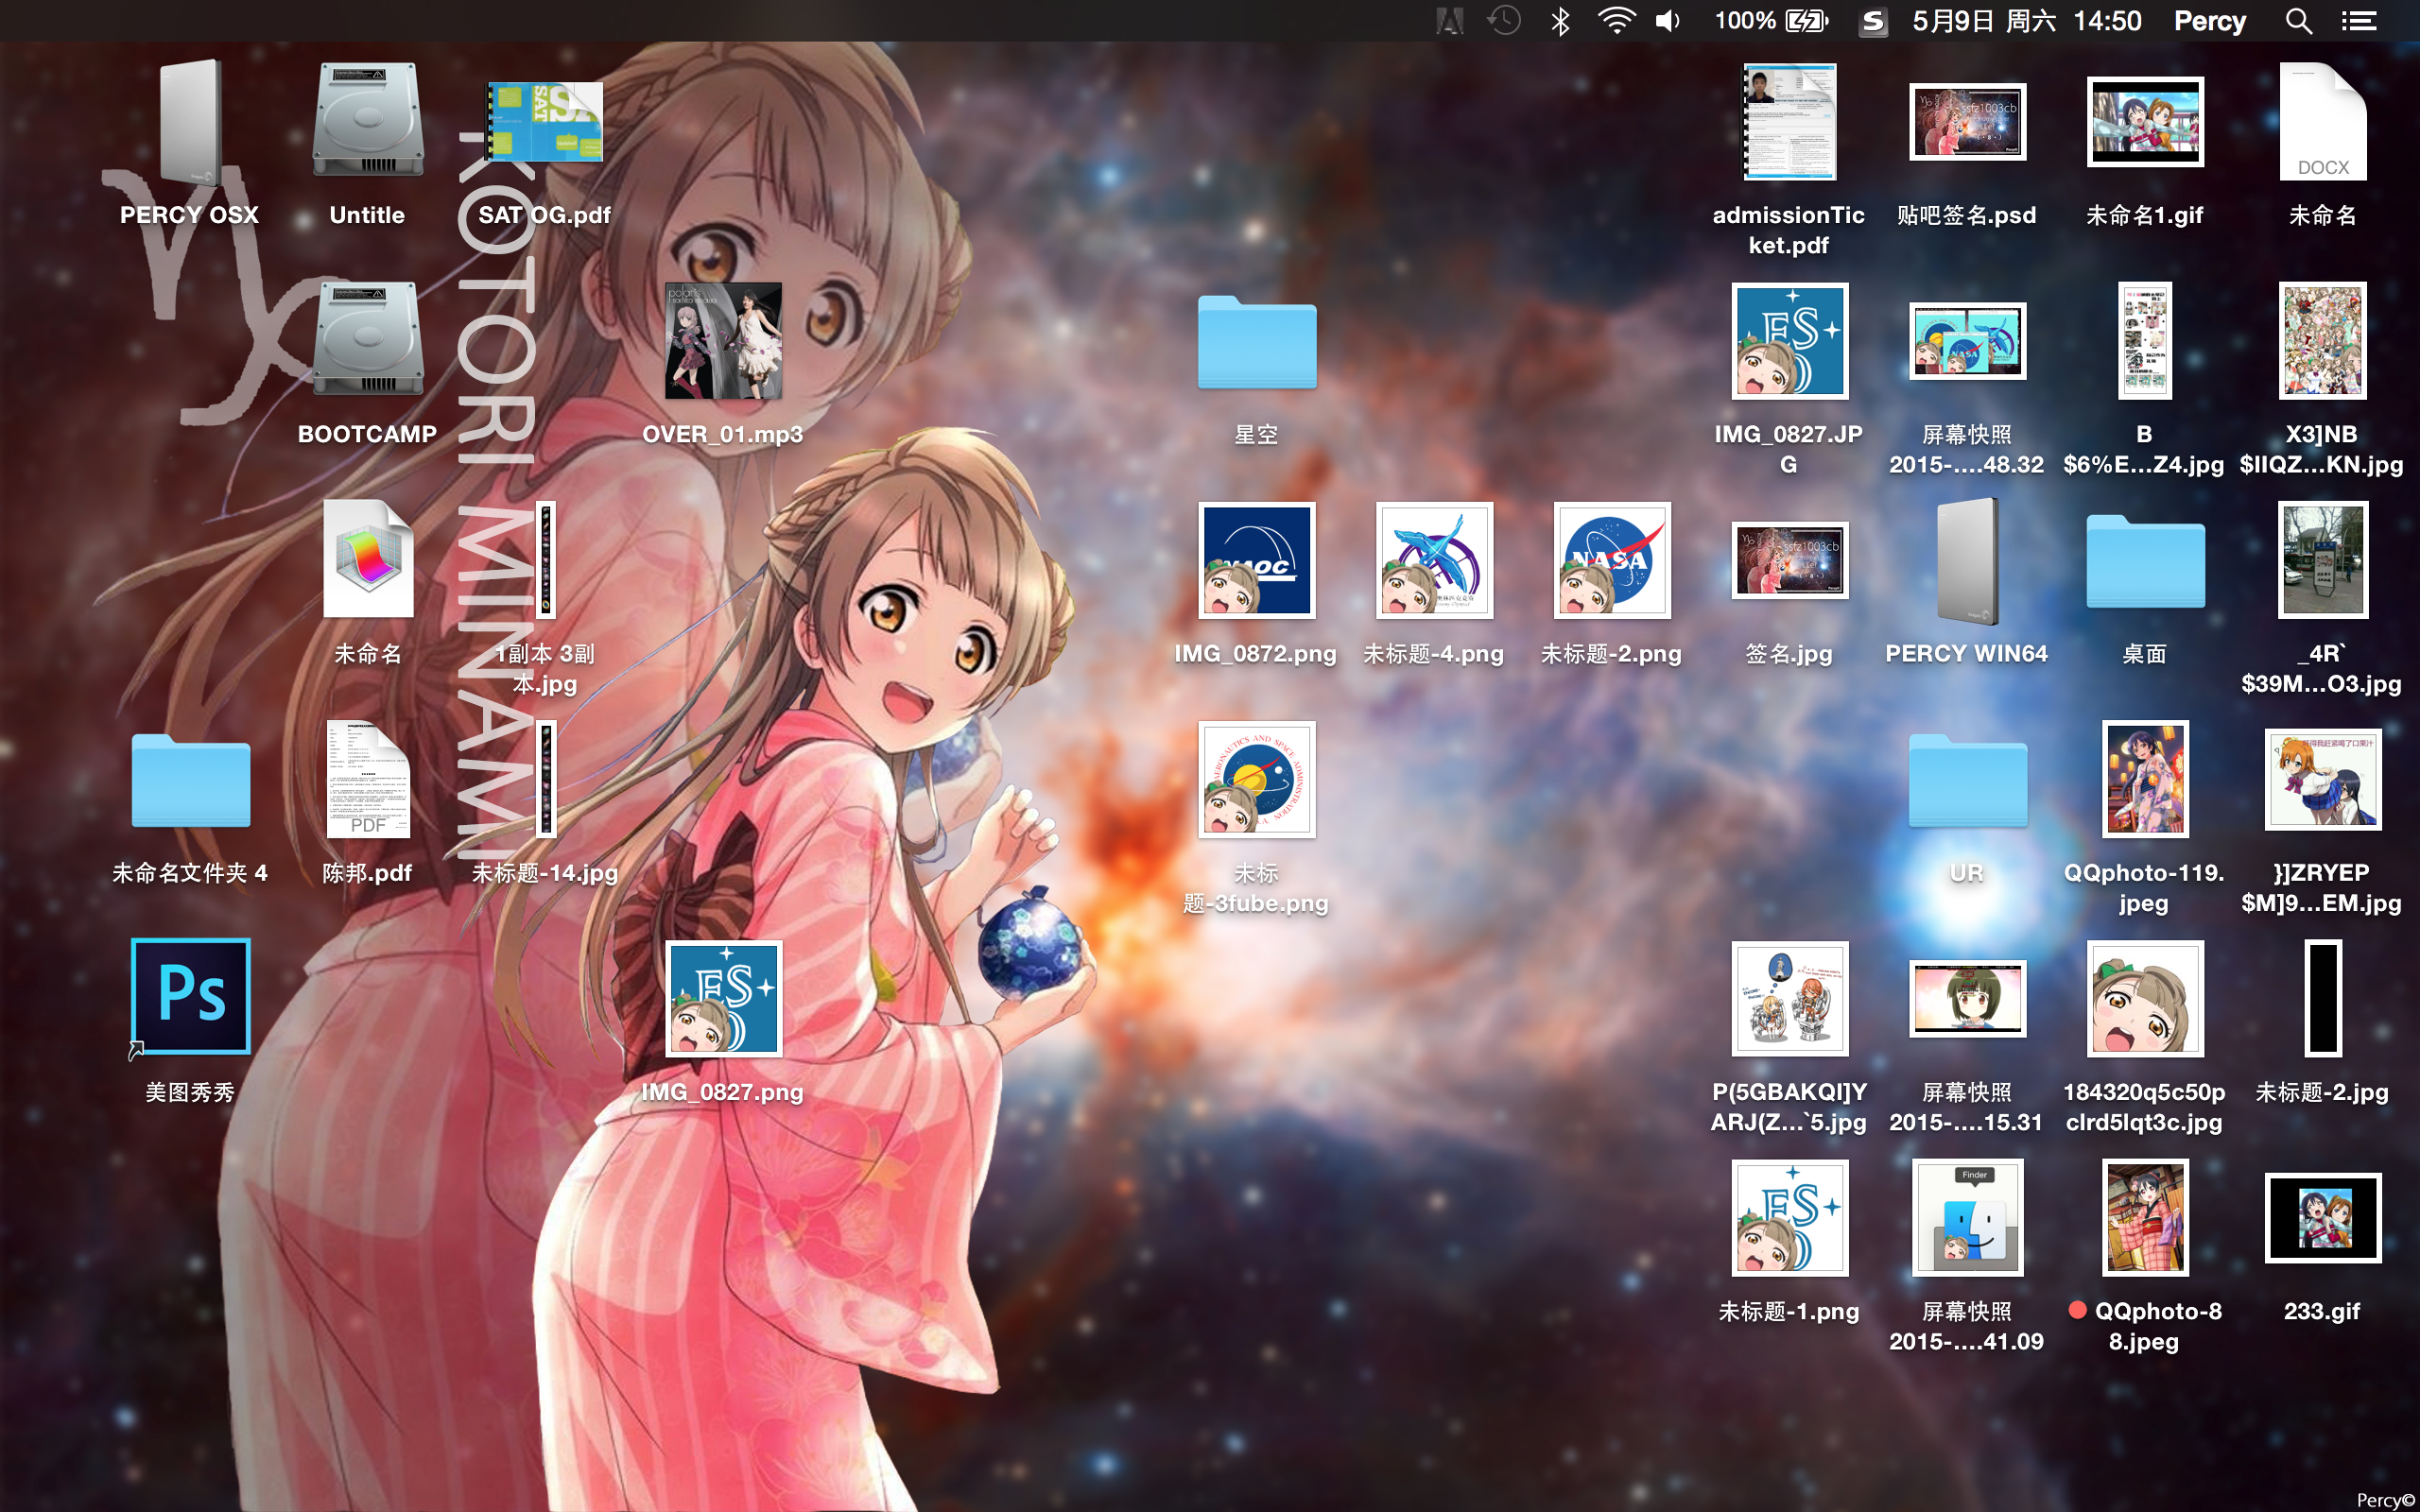Screen dimensions: 2420x1512
Task: Open the Wi-Fi status menu
Action: 1616,21
